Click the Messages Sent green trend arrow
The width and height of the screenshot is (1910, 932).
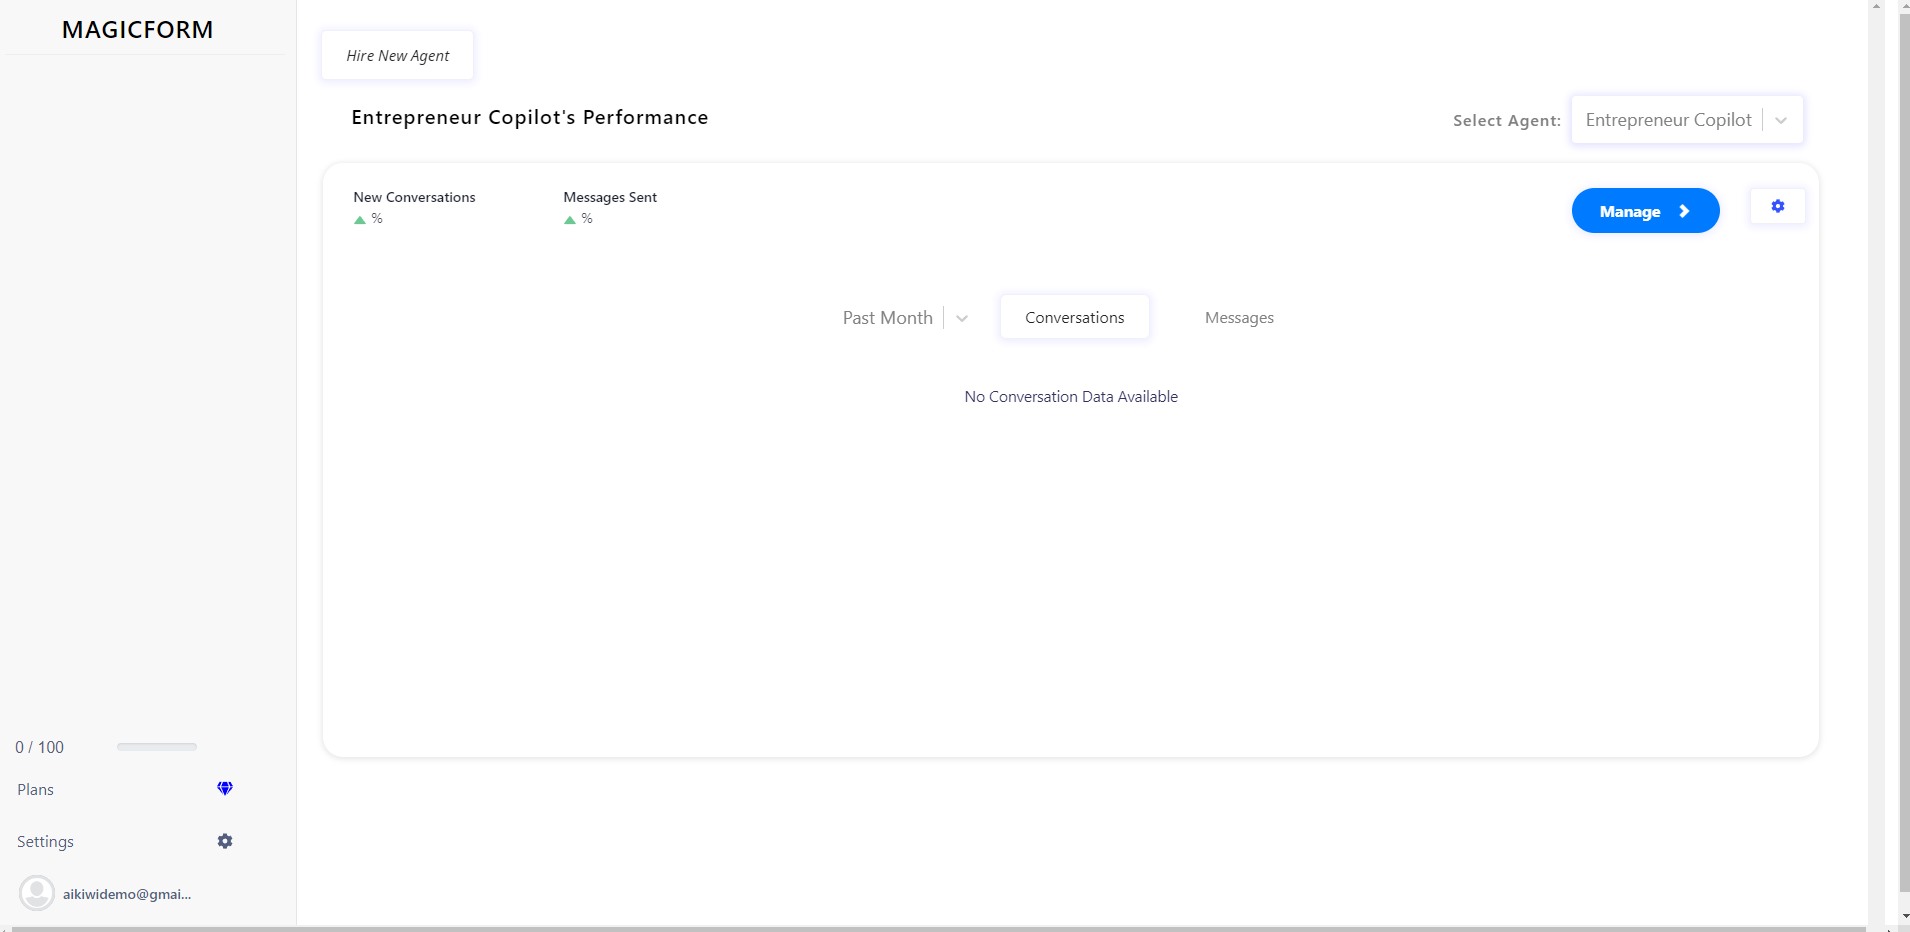[570, 220]
